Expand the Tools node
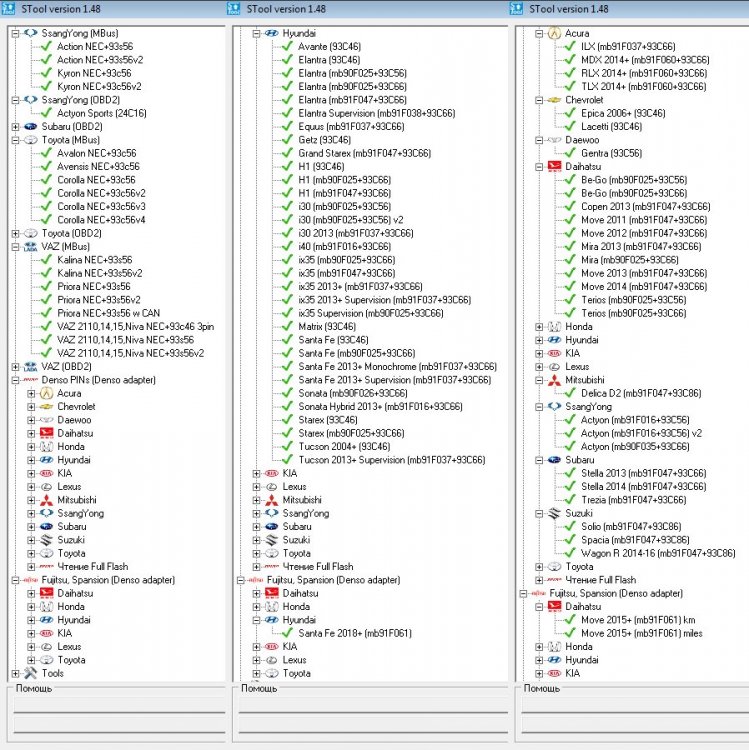749x750 pixels. [15, 673]
